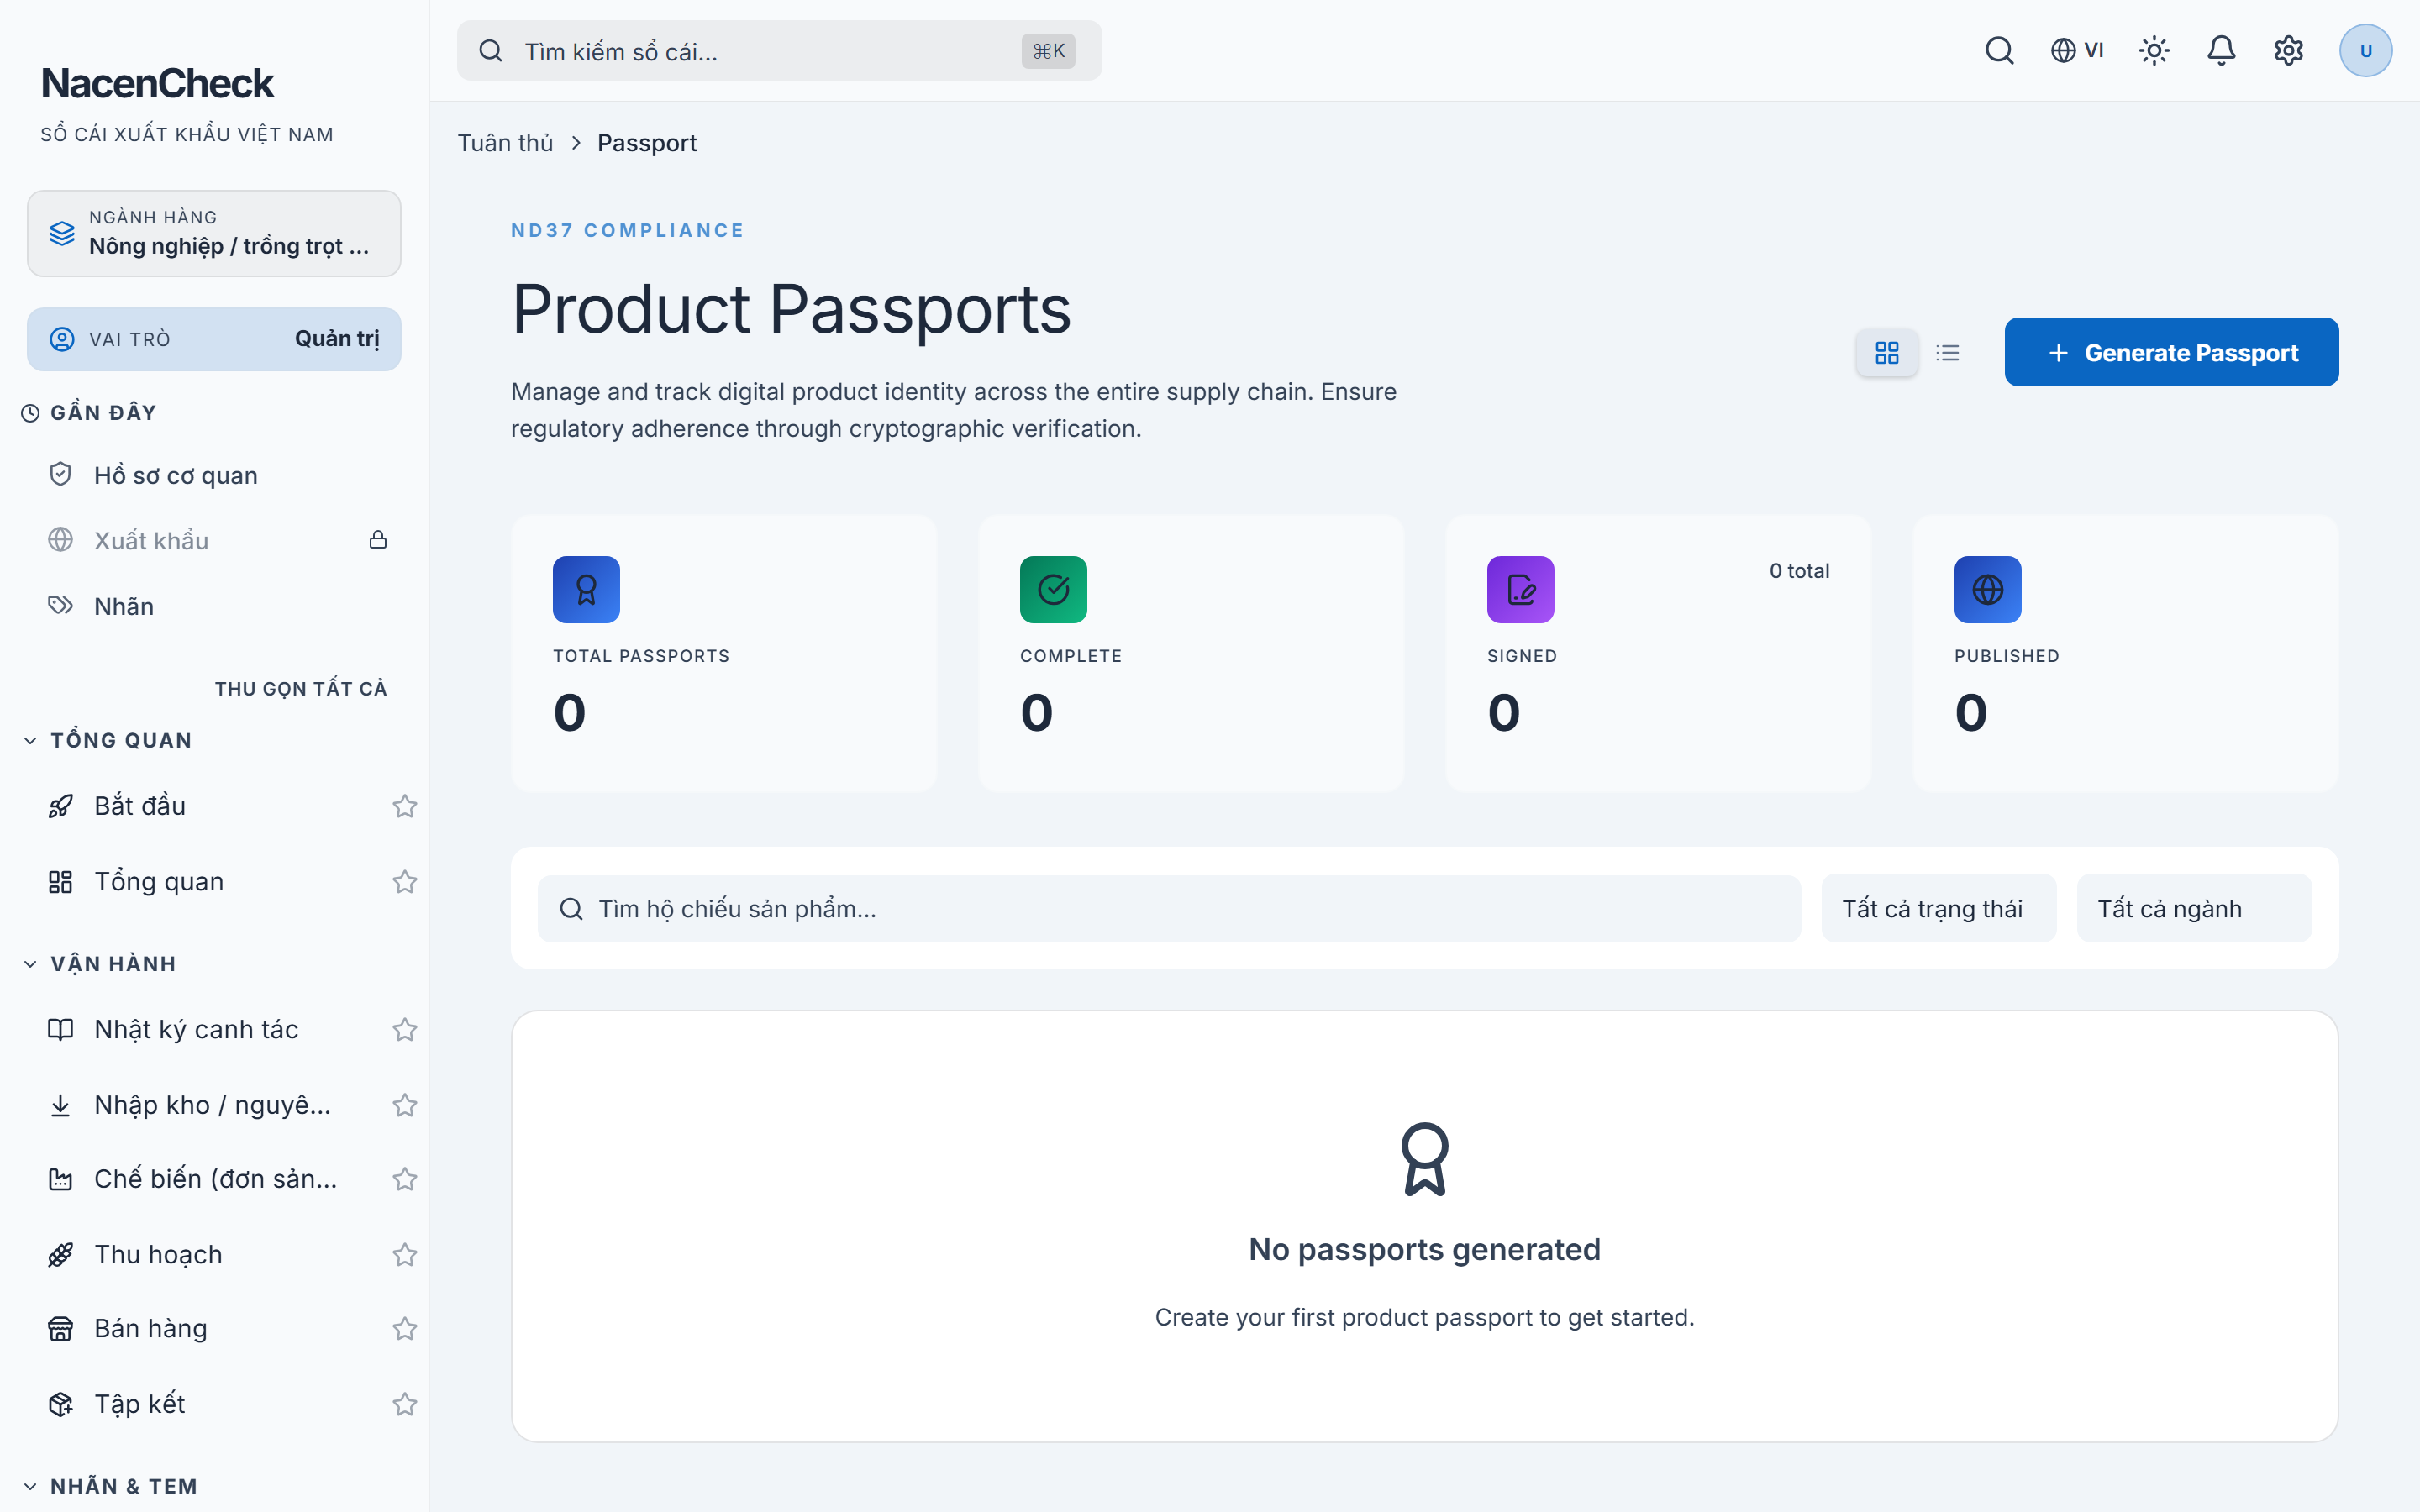The width and height of the screenshot is (2420, 1512).
Task: Click Chế biến factory icon
Action: pyautogui.click(x=60, y=1179)
